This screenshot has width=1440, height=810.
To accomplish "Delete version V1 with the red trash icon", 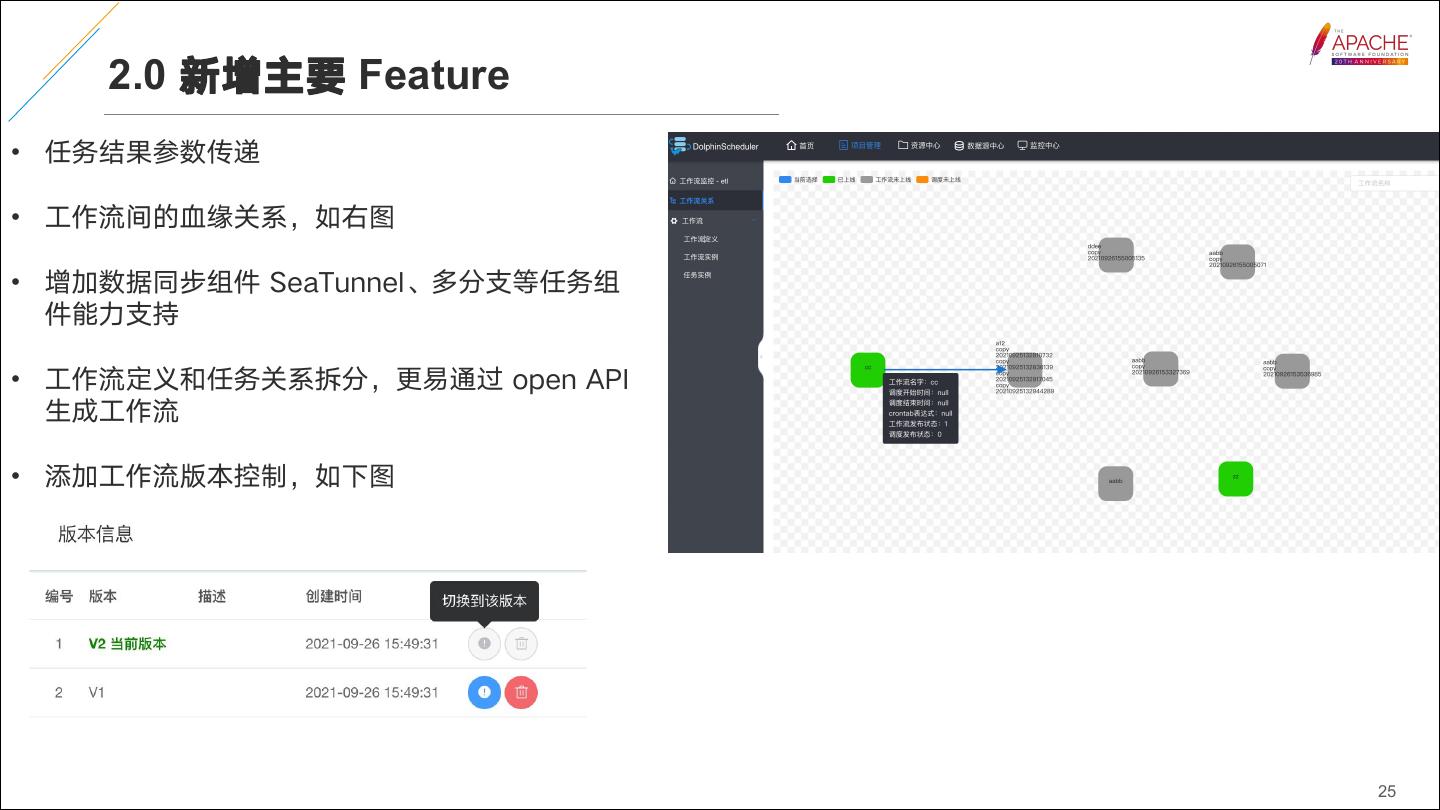I will coord(521,693).
